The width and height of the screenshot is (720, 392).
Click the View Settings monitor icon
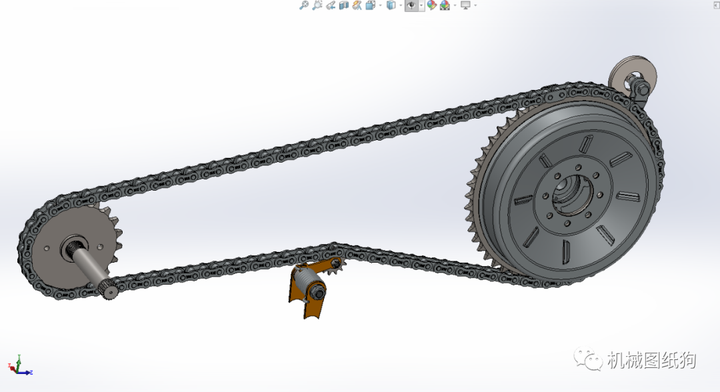466,5
